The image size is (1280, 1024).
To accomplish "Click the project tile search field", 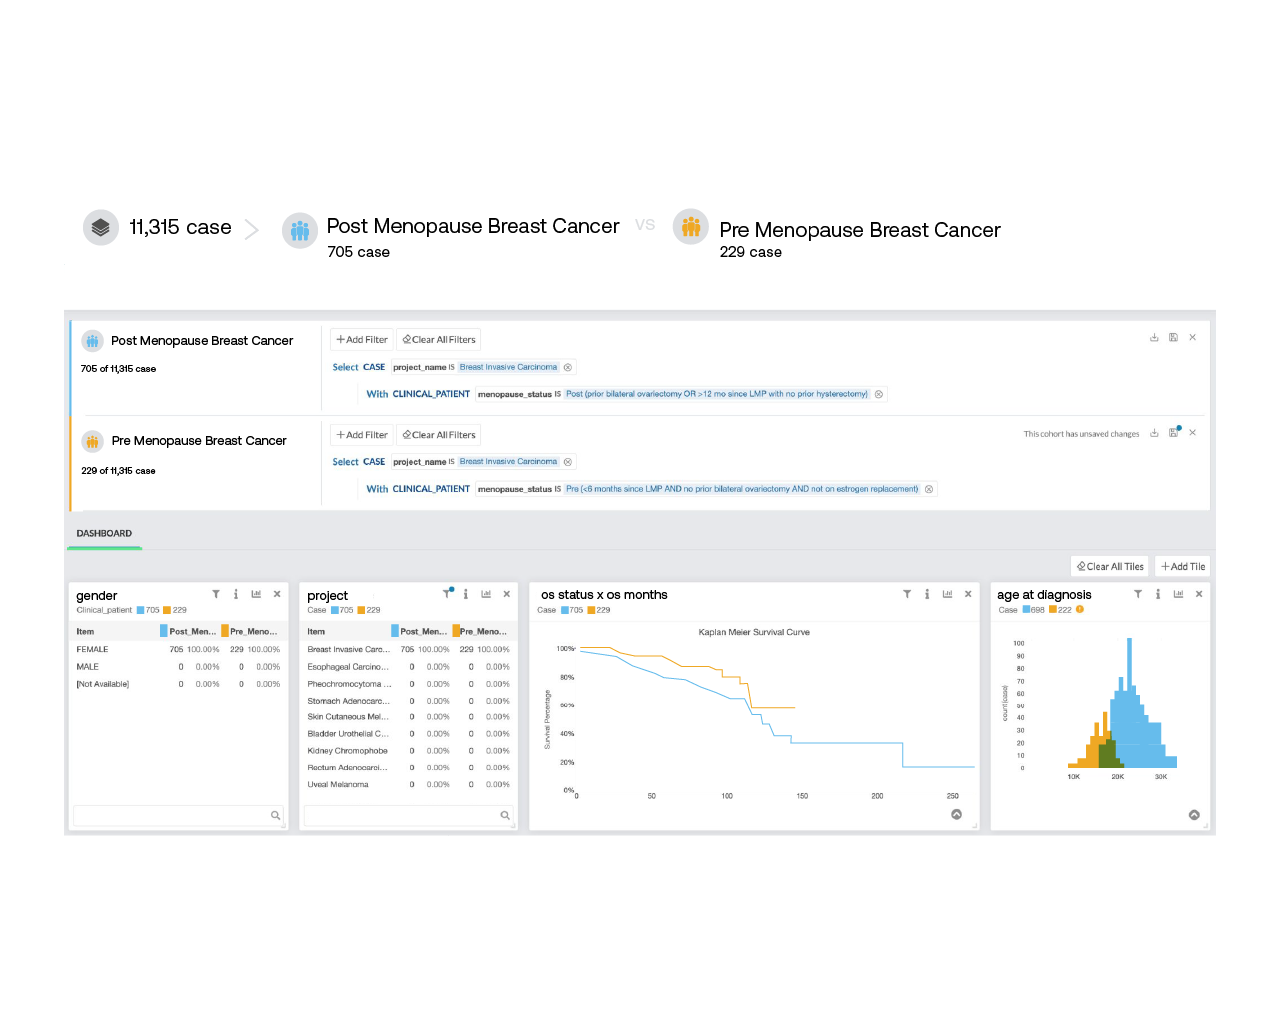I will coord(408,816).
